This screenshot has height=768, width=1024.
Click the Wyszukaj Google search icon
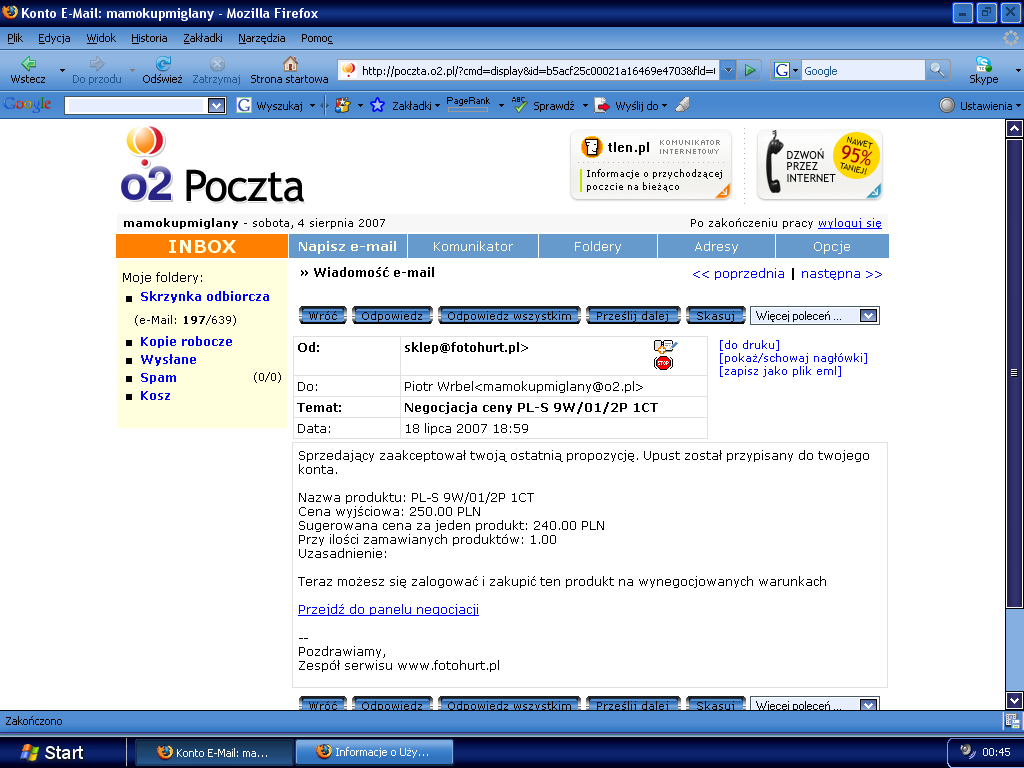pyautogui.click(x=244, y=105)
